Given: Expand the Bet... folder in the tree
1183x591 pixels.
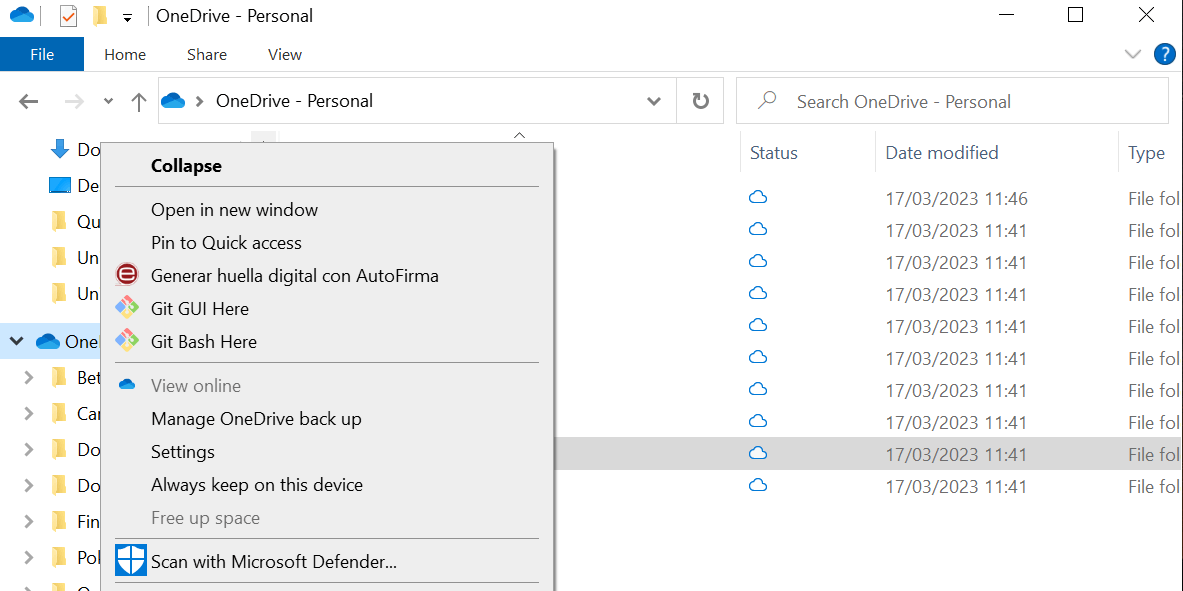Looking at the screenshot, I should click(x=29, y=377).
